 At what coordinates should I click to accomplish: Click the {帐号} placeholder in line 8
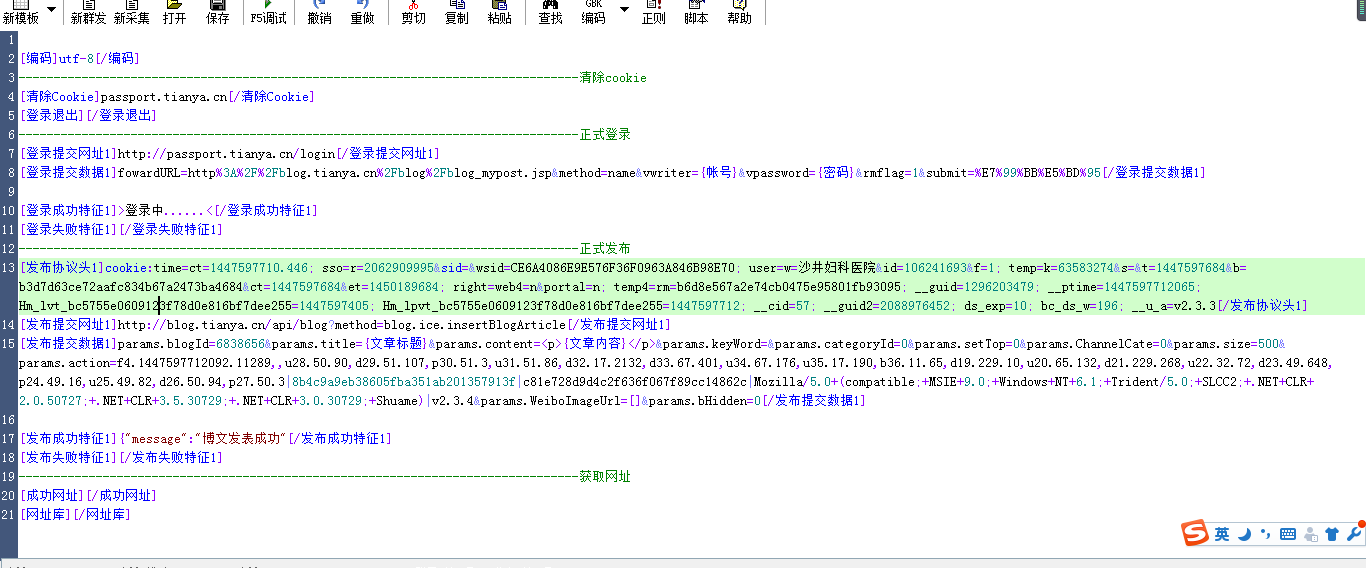point(718,173)
